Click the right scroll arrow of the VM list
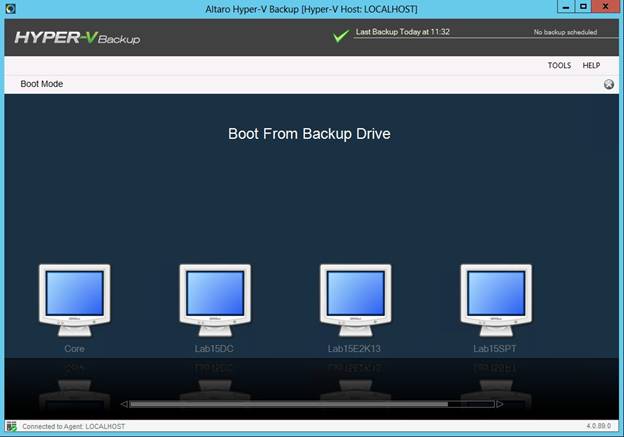 coord(499,404)
